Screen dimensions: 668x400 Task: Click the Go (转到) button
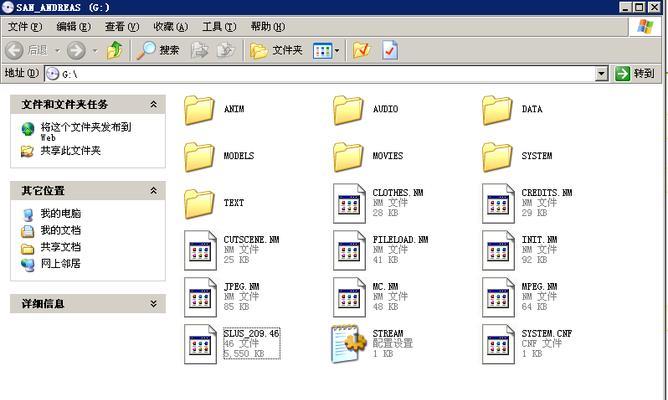pos(635,73)
